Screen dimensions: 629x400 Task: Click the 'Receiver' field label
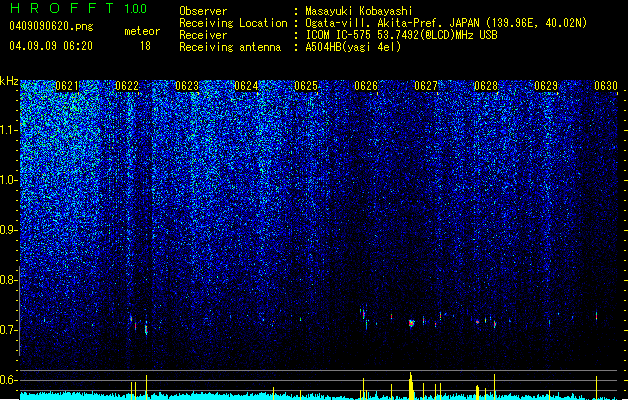click(203, 35)
